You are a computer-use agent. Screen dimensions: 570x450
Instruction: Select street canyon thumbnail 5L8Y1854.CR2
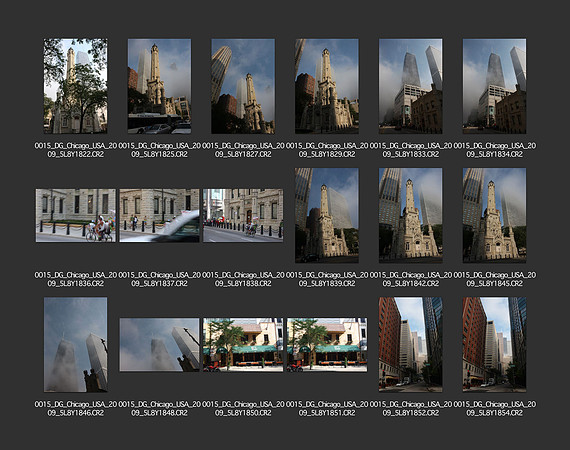point(494,345)
